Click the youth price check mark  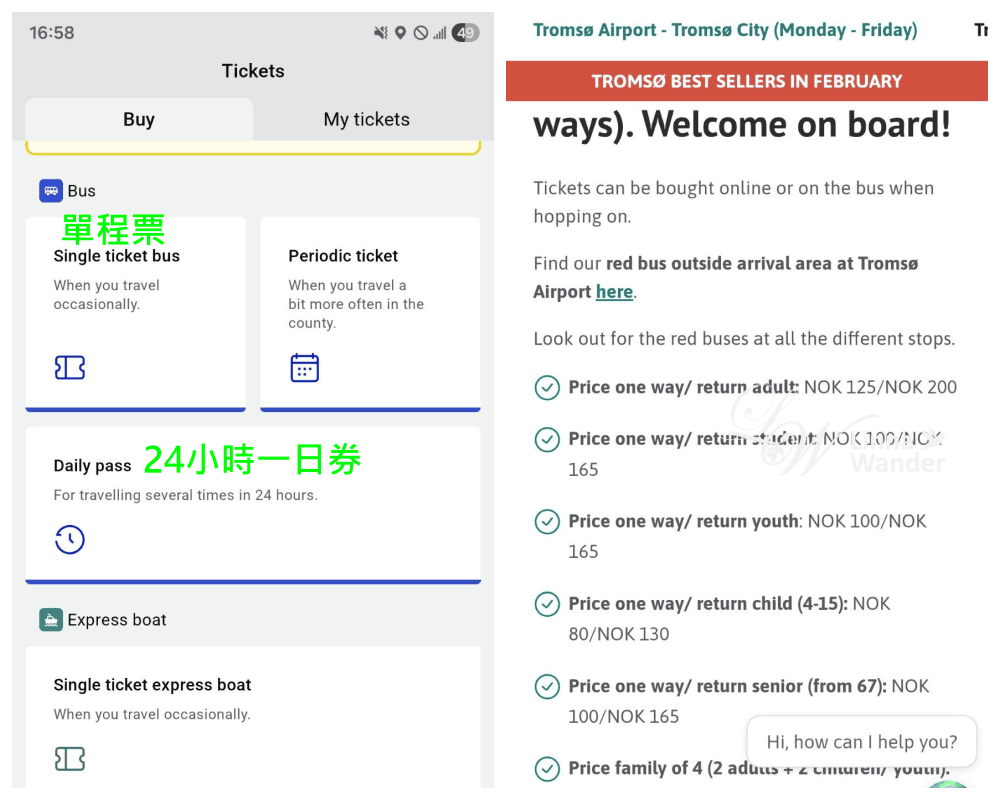547,521
